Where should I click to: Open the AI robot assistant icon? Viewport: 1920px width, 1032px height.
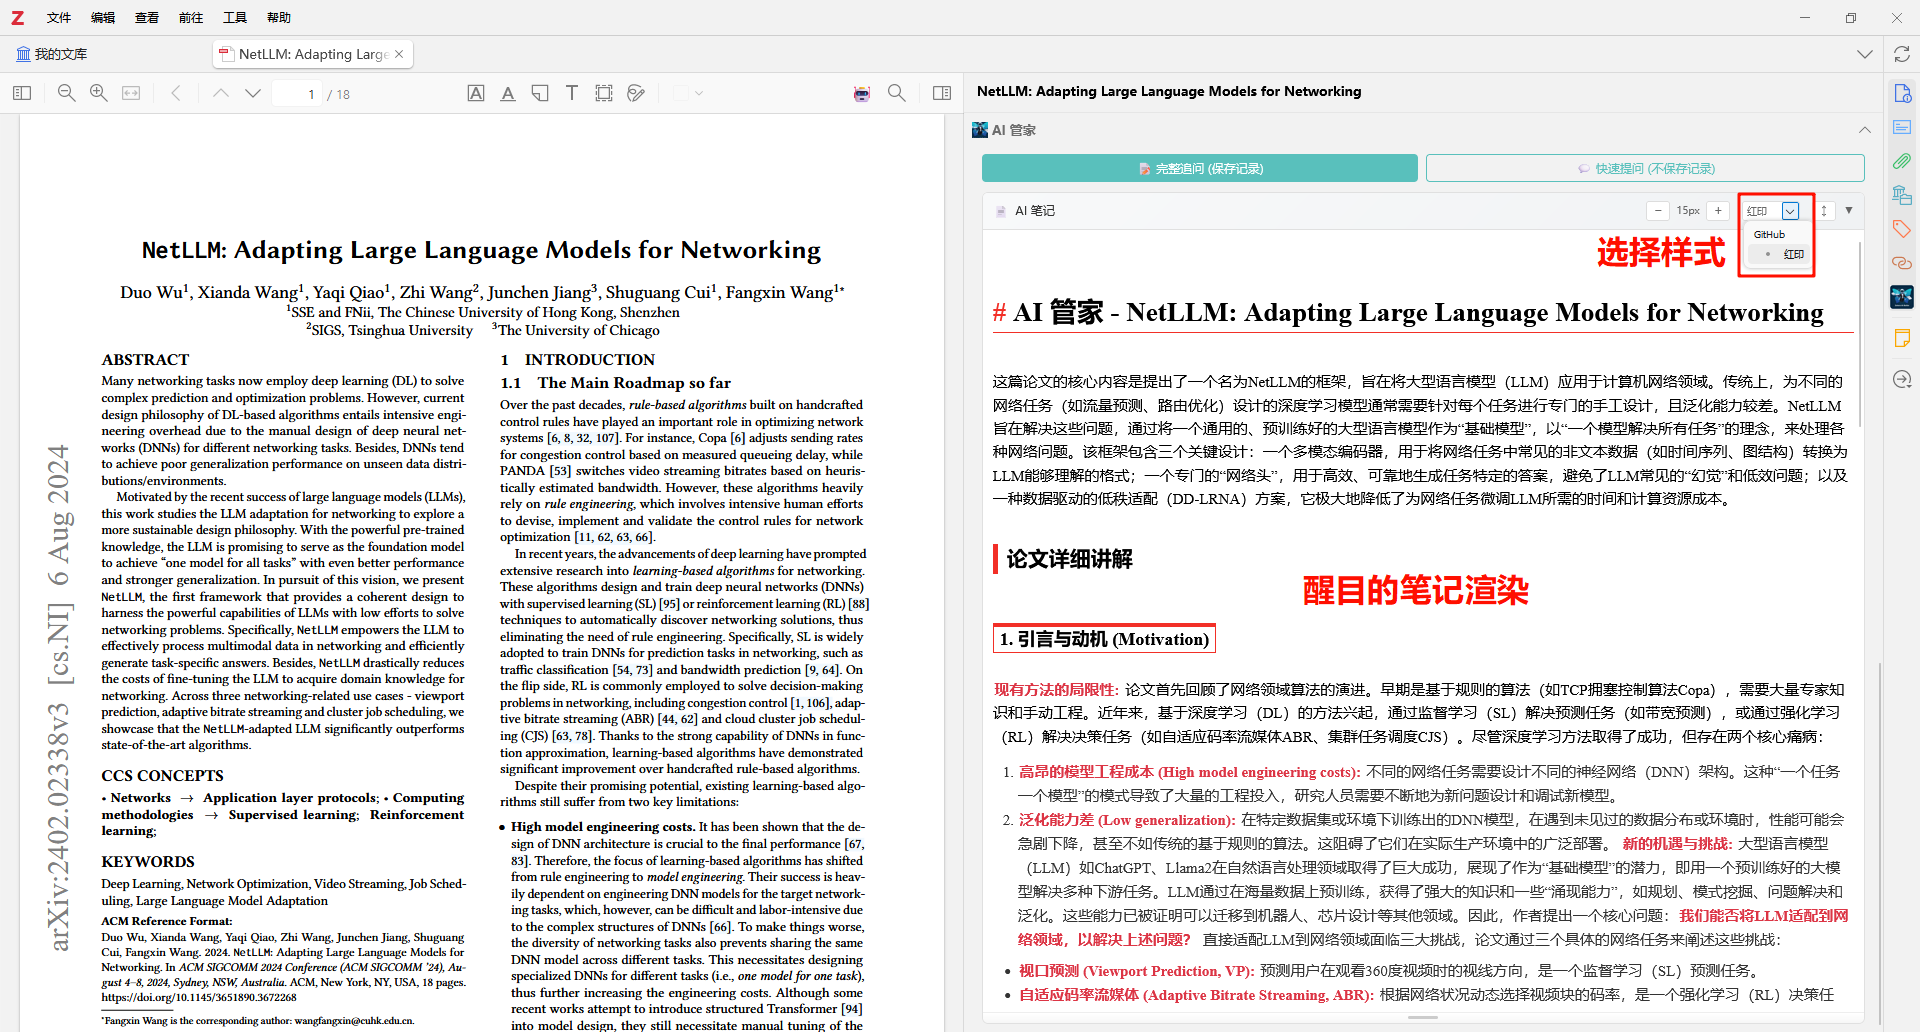coord(862,93)
